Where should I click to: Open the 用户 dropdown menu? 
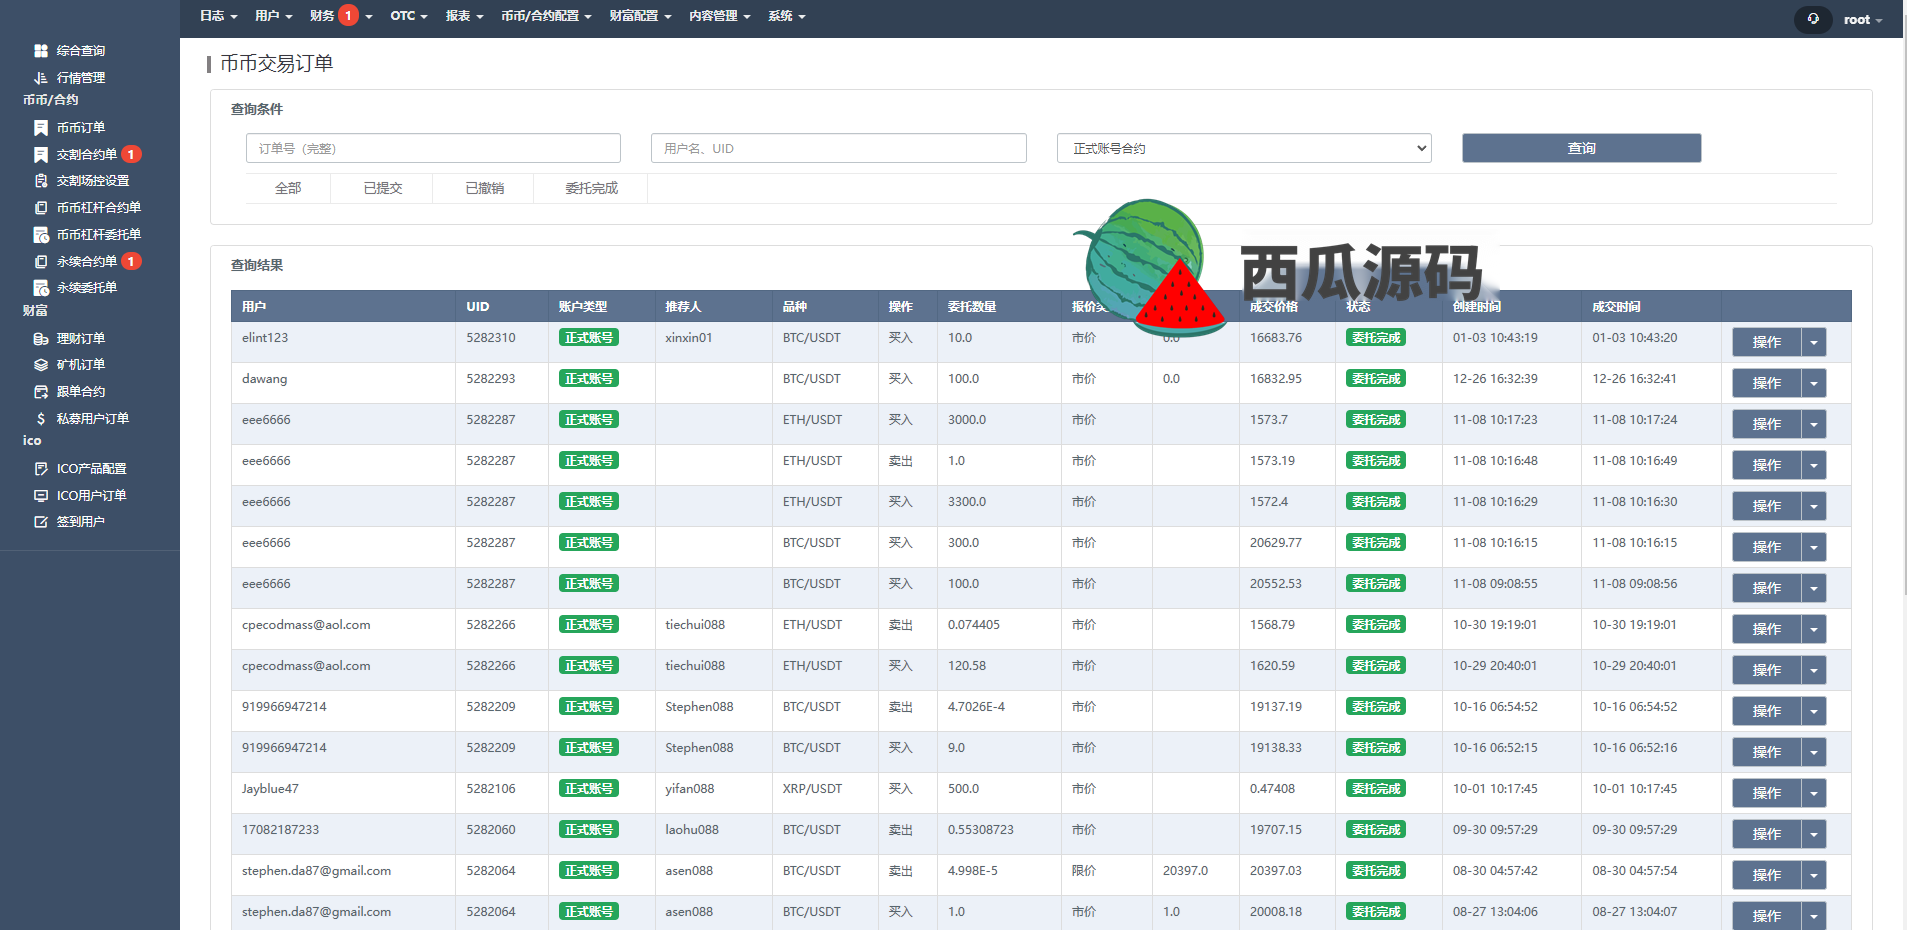(273, 15)
